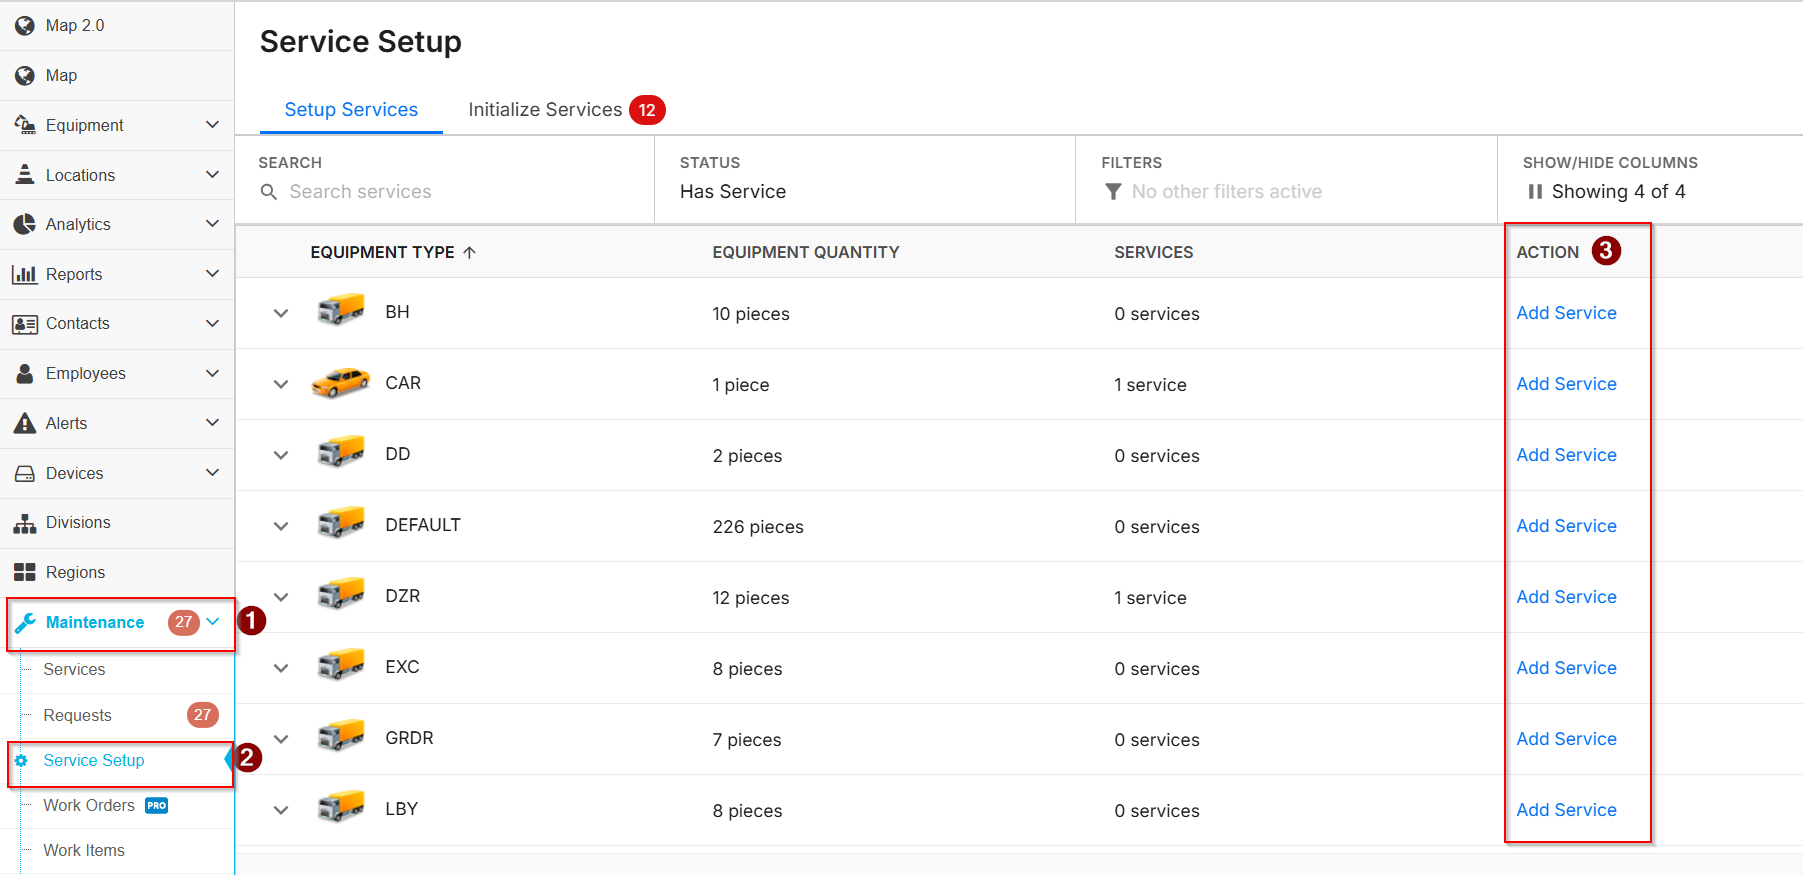
Task: Click the Devices sidebar icon
Action: [x=25, y=473]
